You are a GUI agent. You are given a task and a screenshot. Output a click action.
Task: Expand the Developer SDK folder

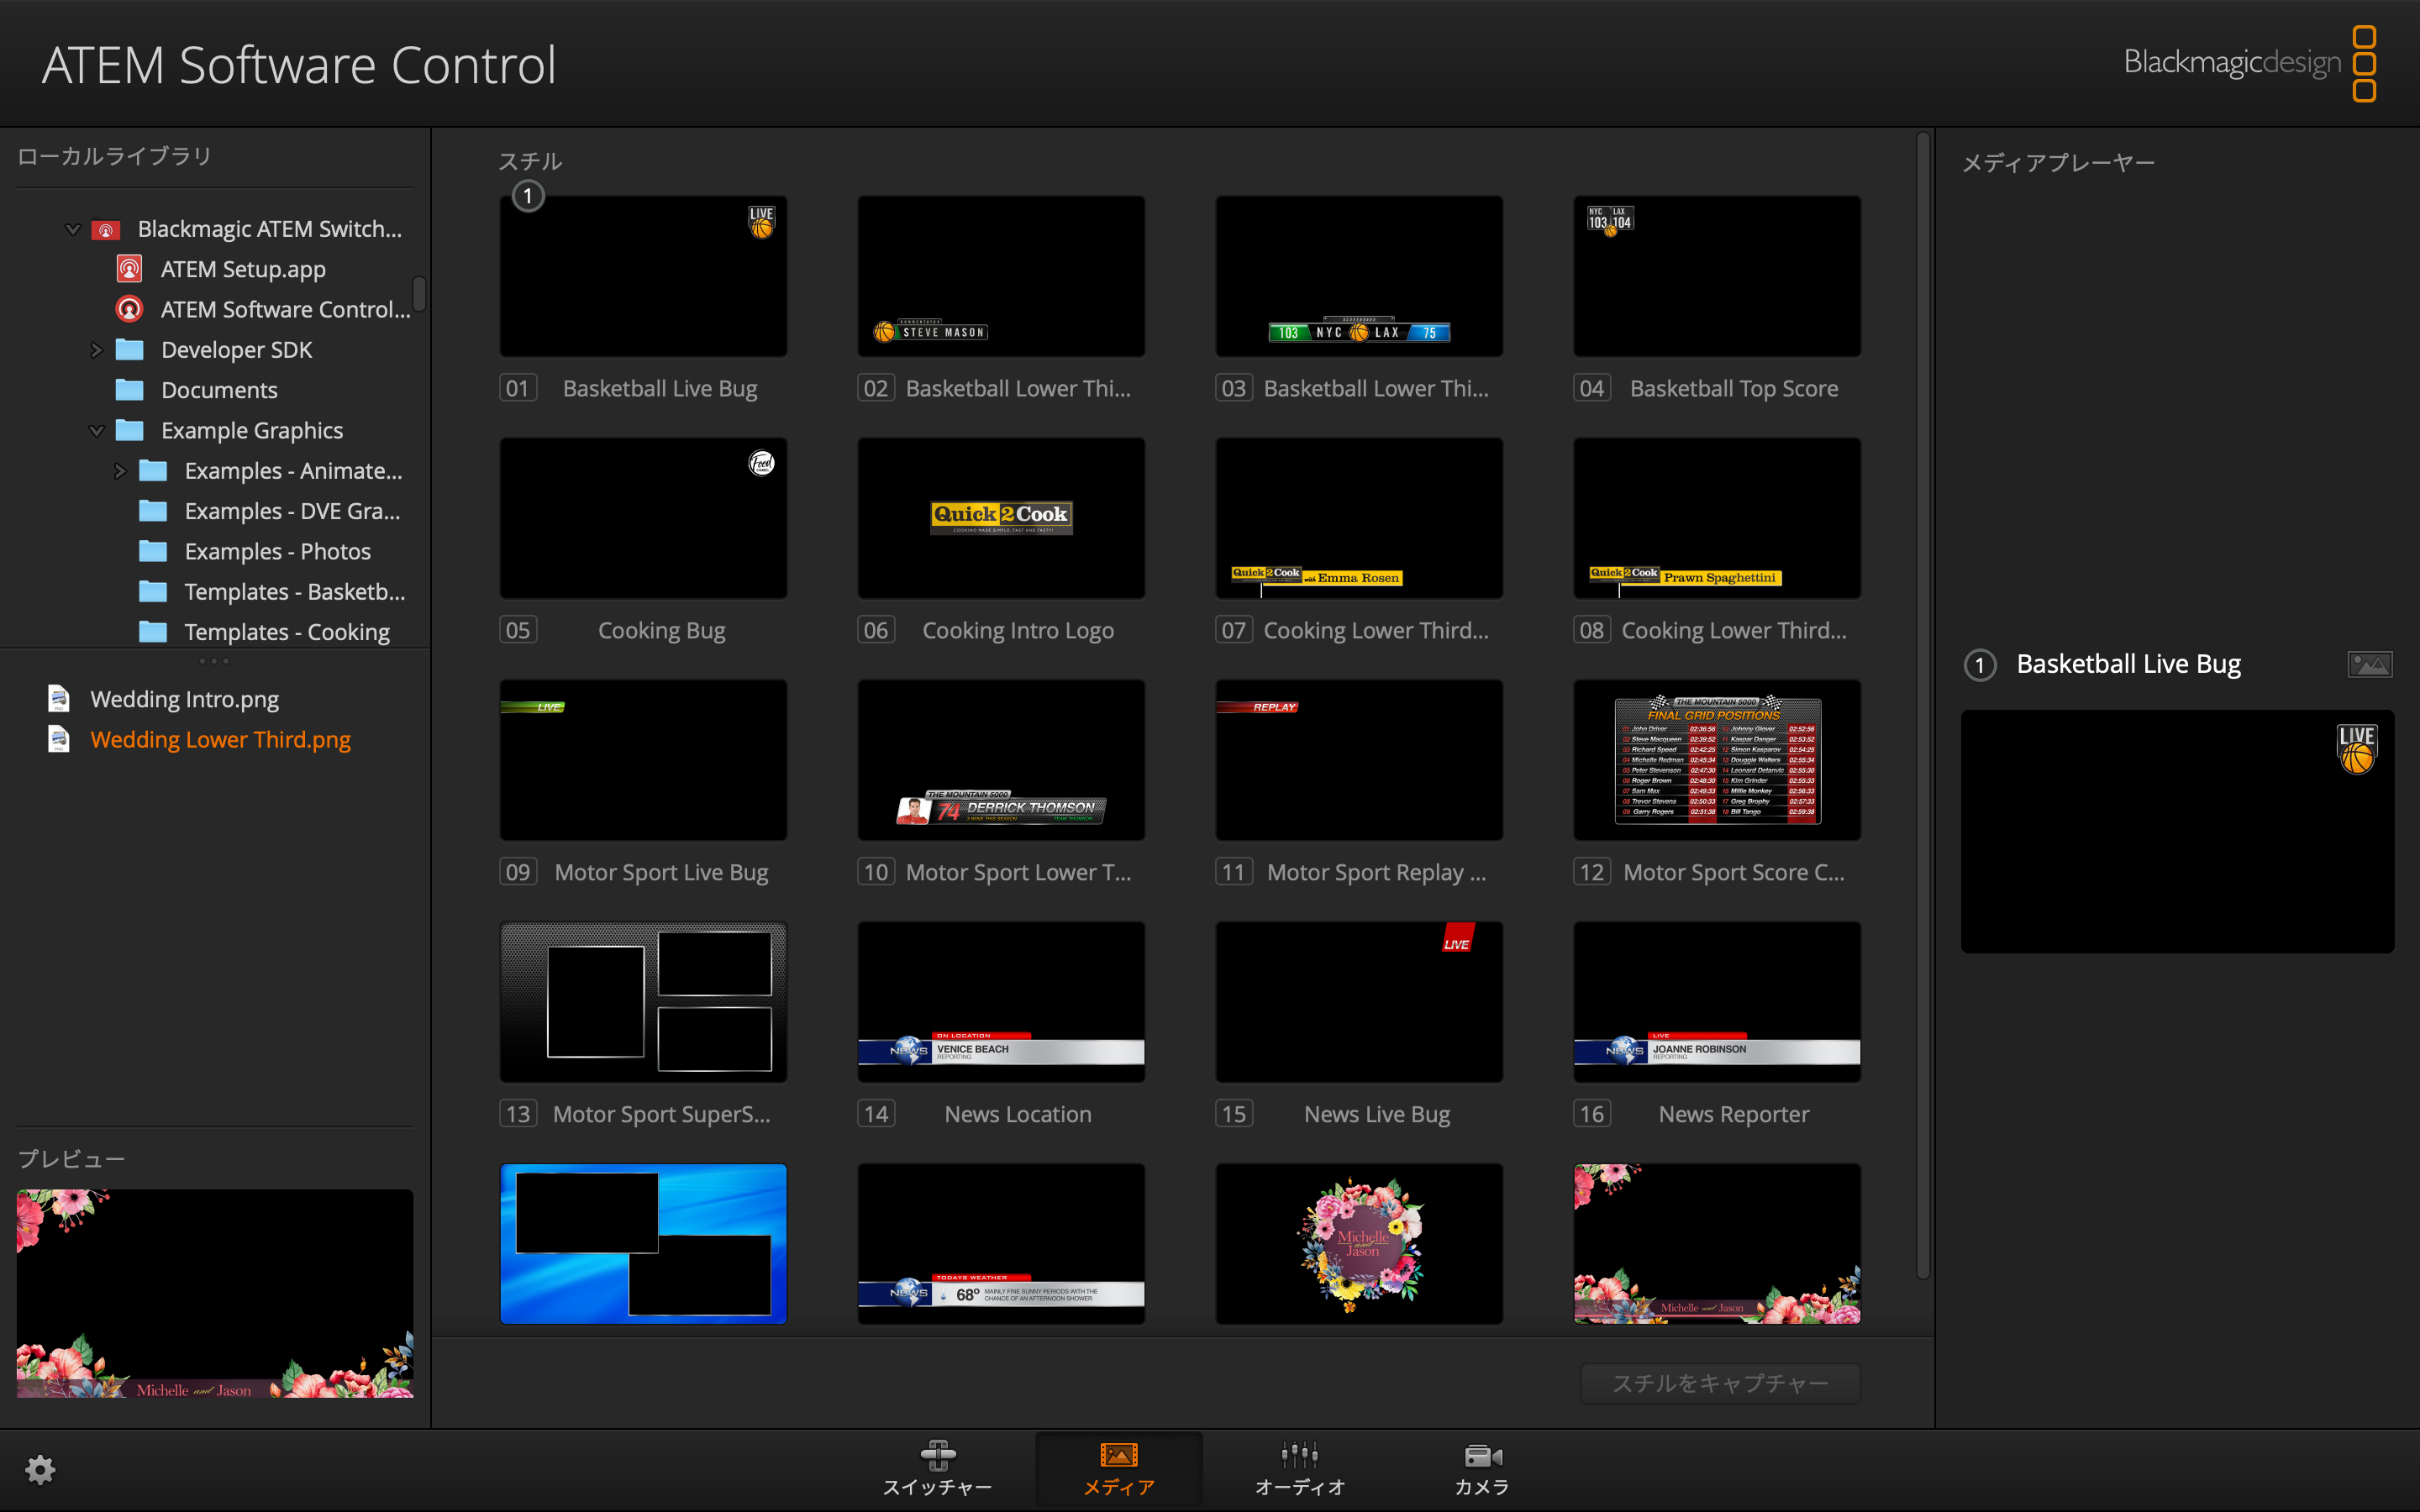point(97,349)
